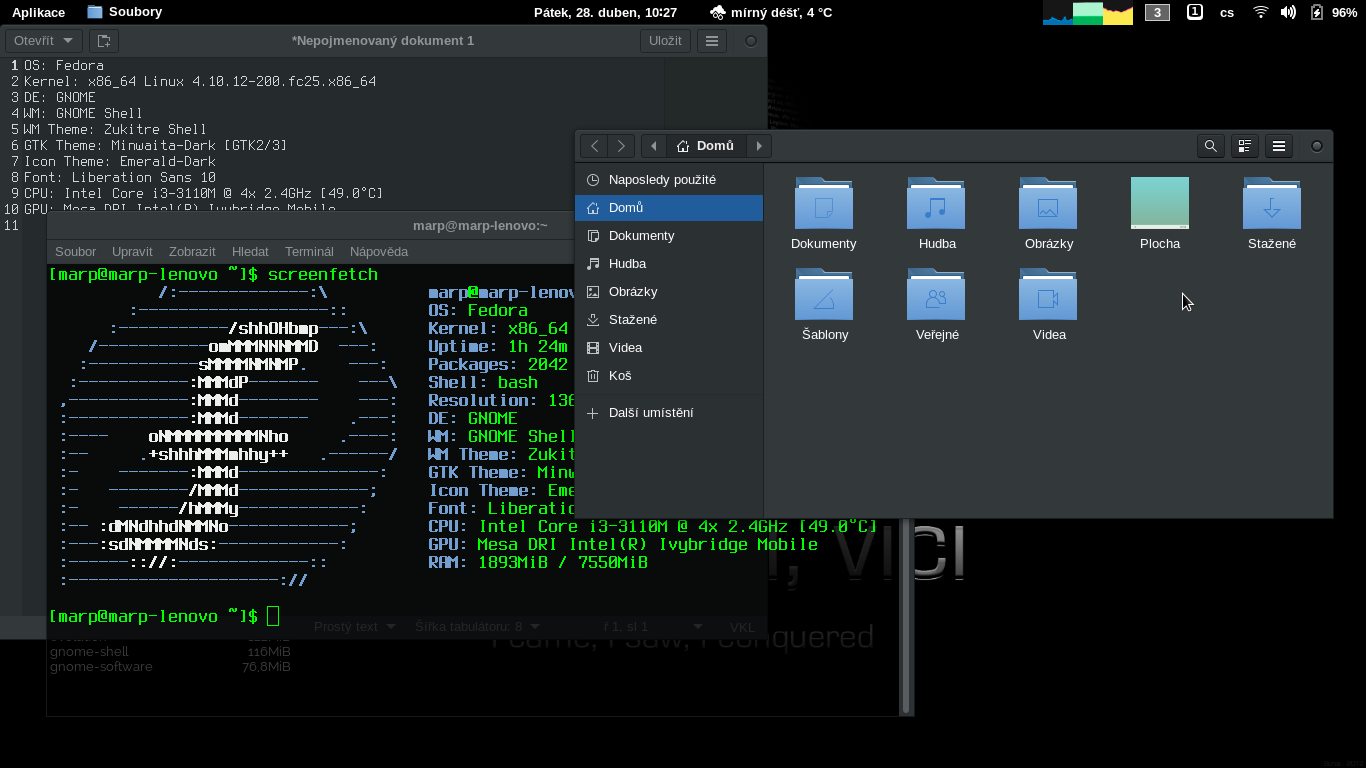This screenshot has height=768, width=1366.
Task: Click line 1 'OS: Fedora' in gedit
Action: point(63,65)
